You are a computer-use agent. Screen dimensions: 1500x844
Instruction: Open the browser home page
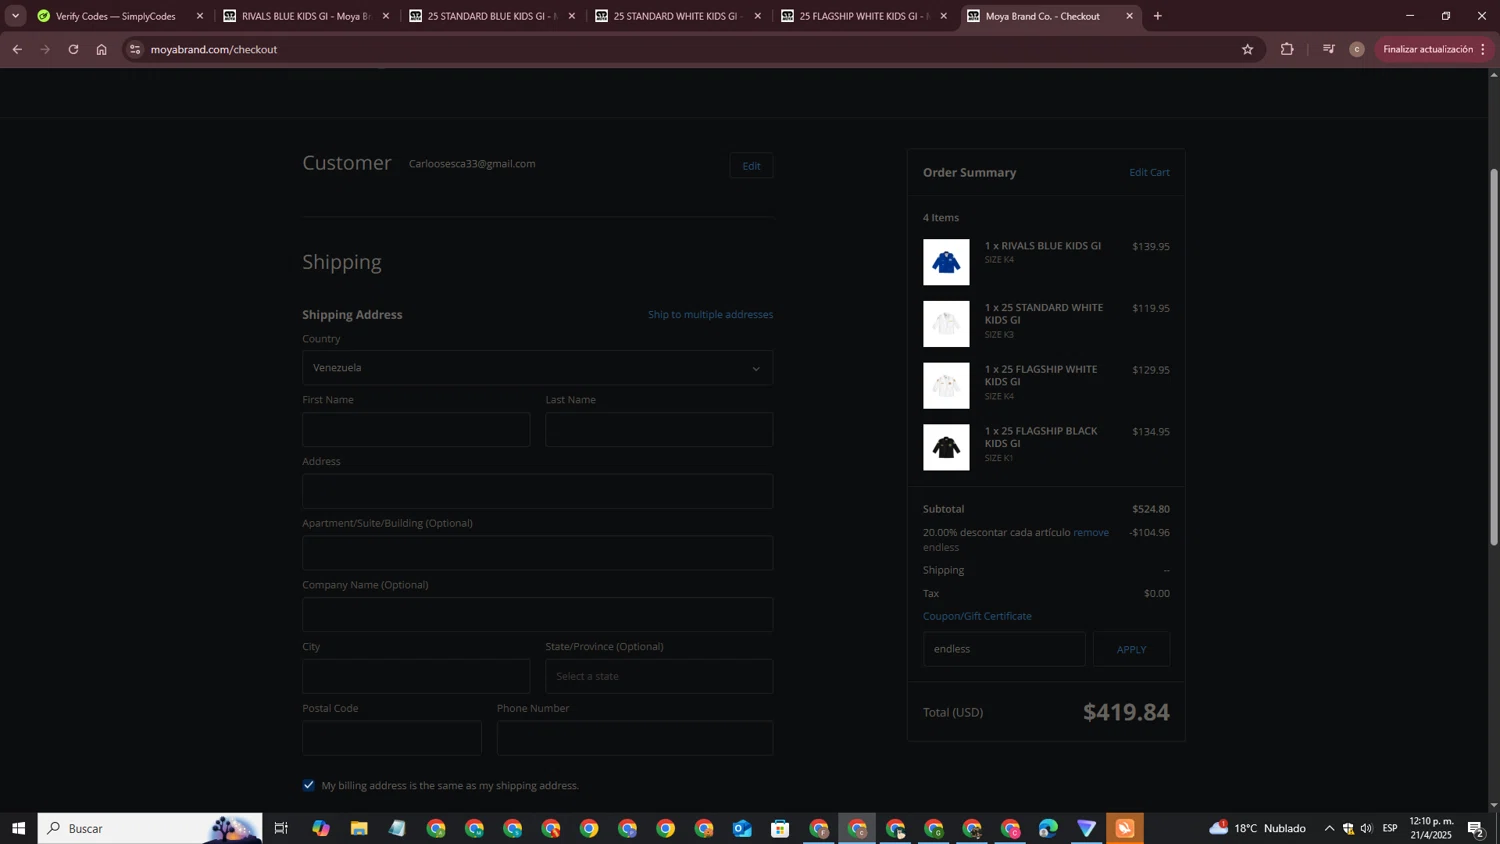tap(101, 49)
